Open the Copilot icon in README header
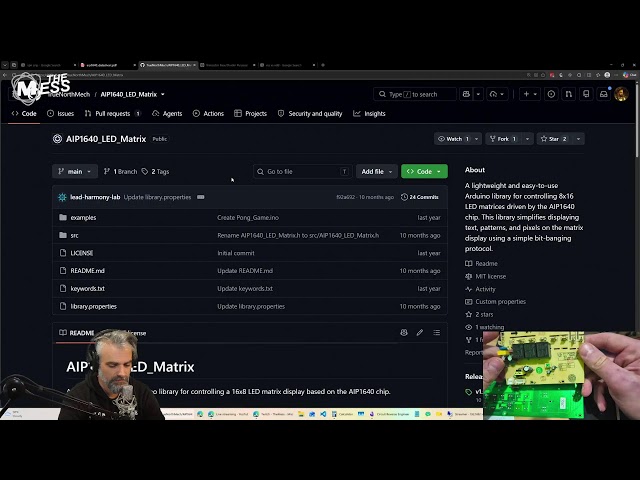 pyautogui.click(x=404, y=333)
